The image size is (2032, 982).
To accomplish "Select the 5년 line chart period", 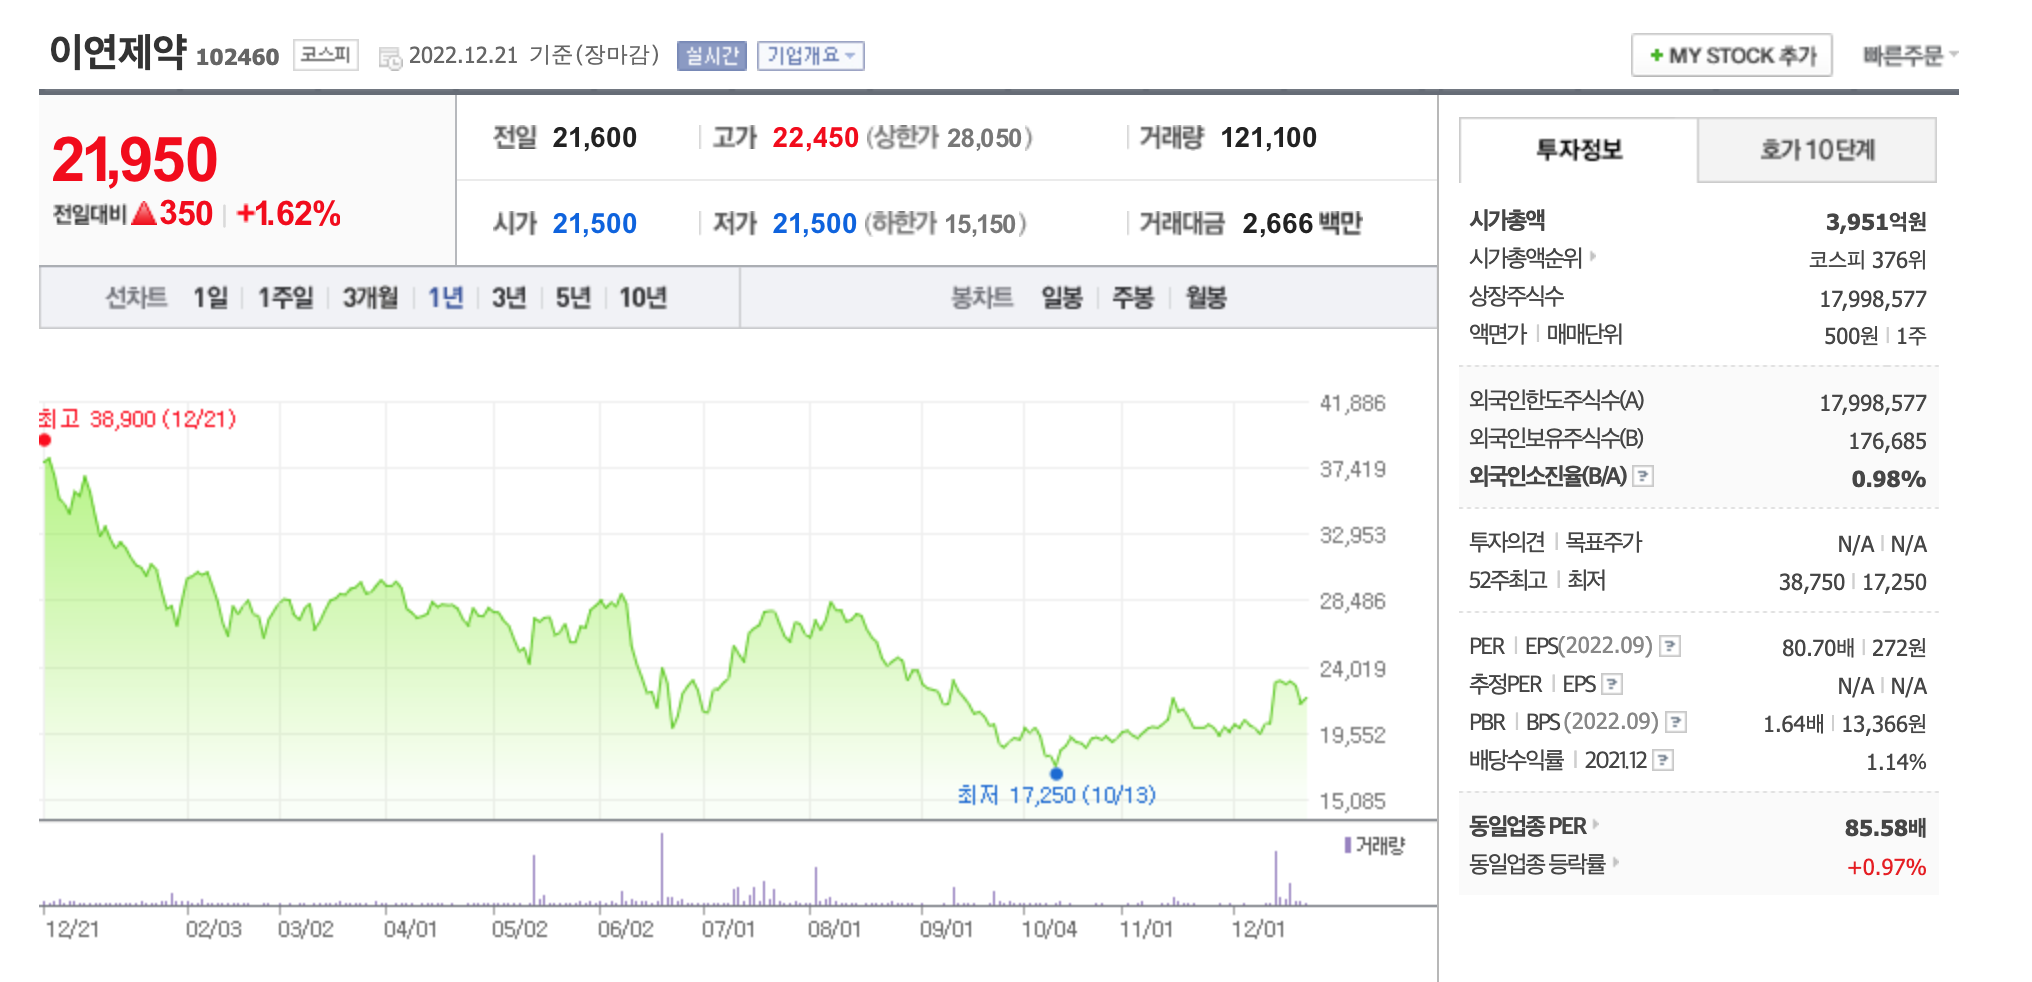I will [573, 297].
